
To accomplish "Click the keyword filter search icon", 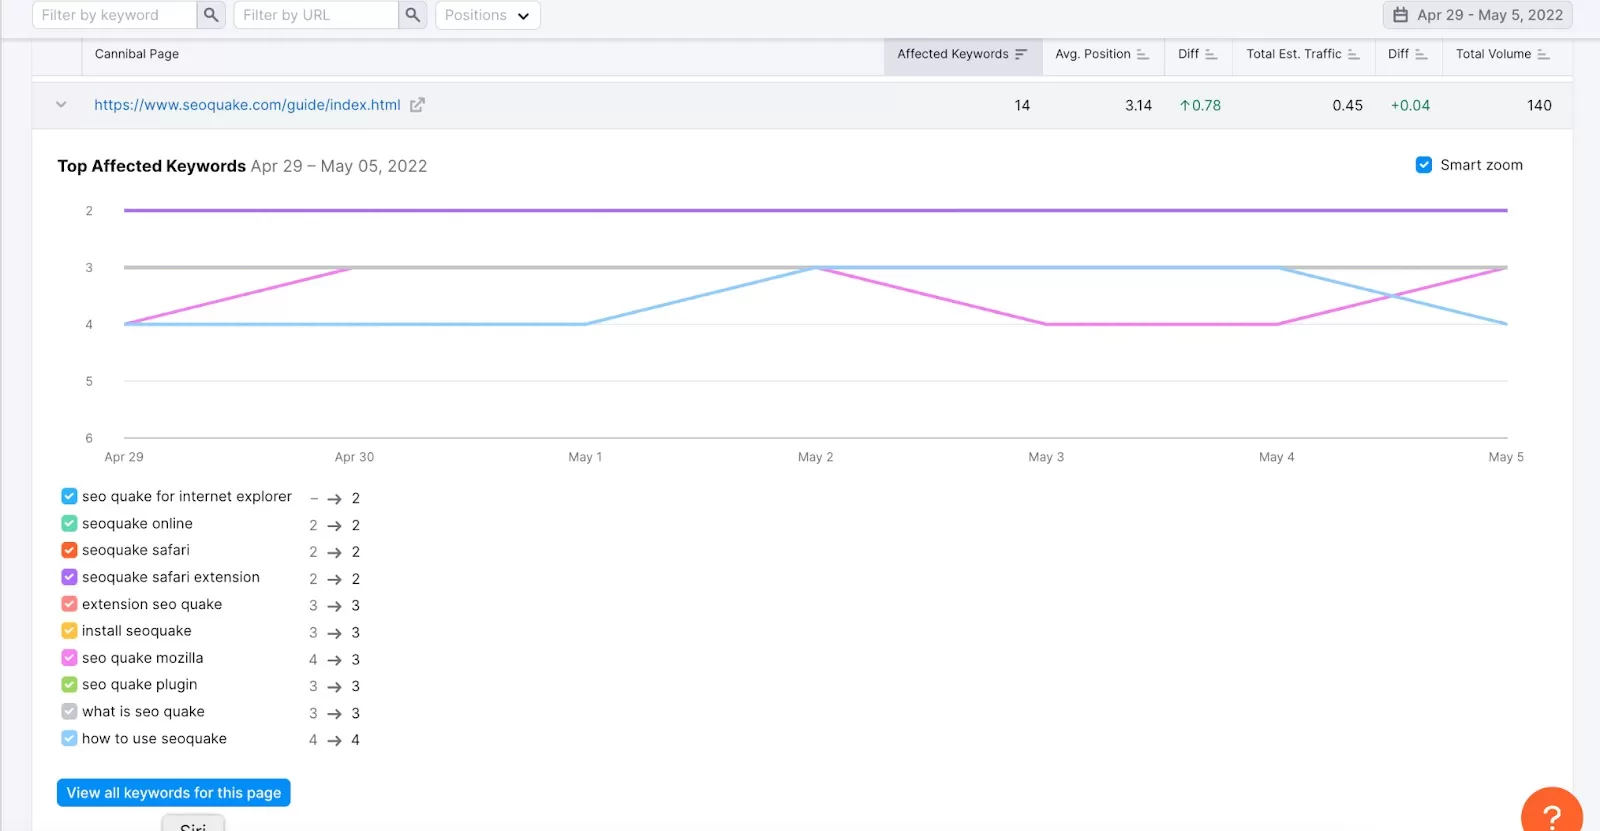I will coord(211,15).
